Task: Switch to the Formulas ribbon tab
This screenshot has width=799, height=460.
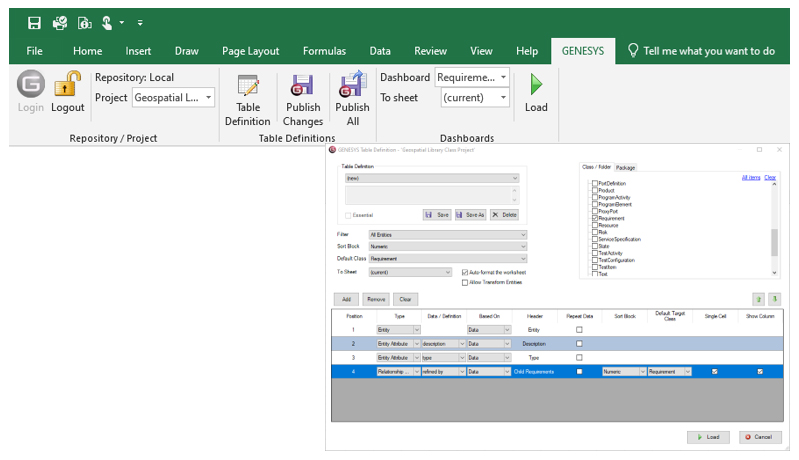Action: (325, 51)
